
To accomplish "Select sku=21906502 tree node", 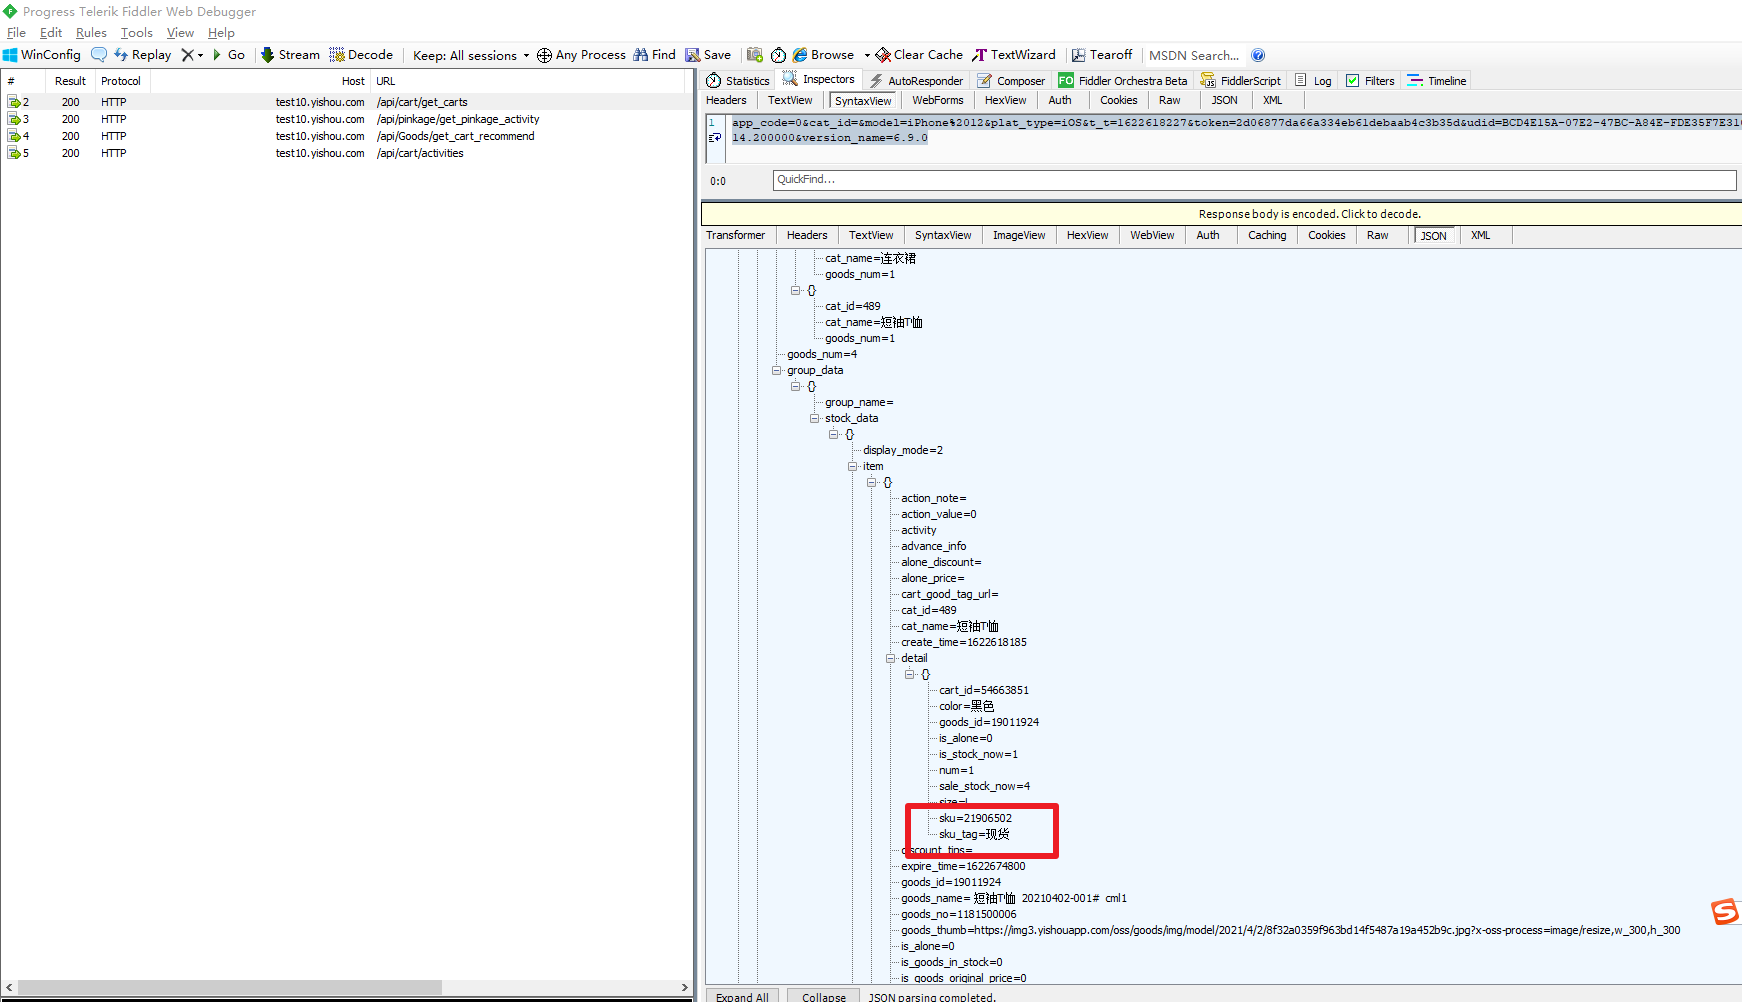I will point(975,818).
